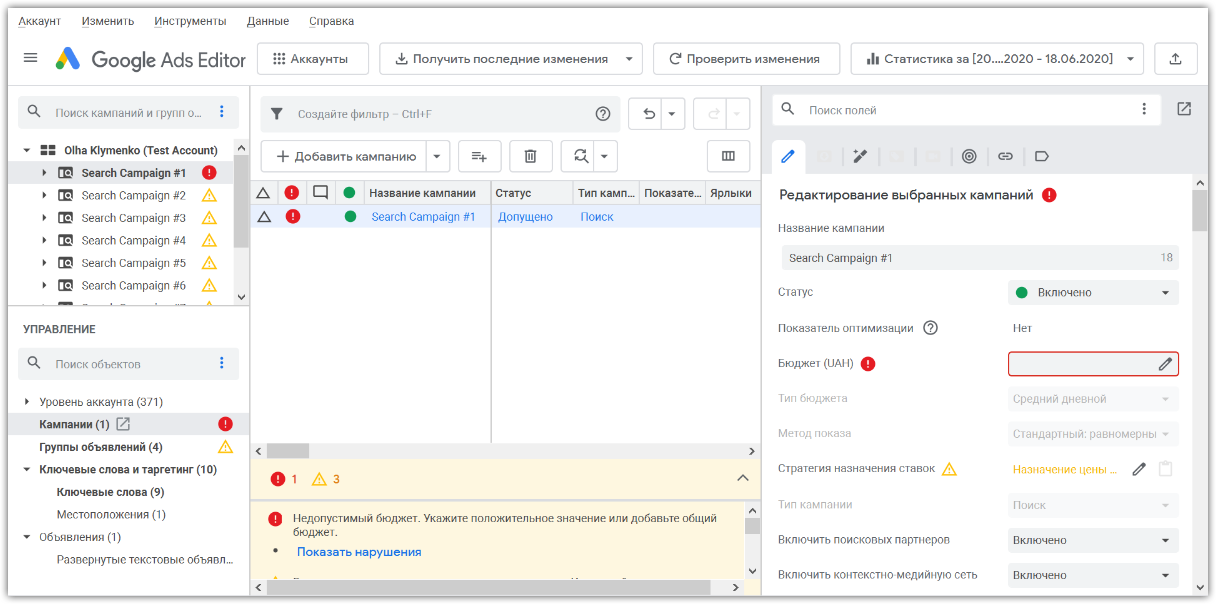The height and width of the screenshot is (604, 1216).
Task: Collapse Ключевые слова и таргетинг section
Action: tap(27, 469)
